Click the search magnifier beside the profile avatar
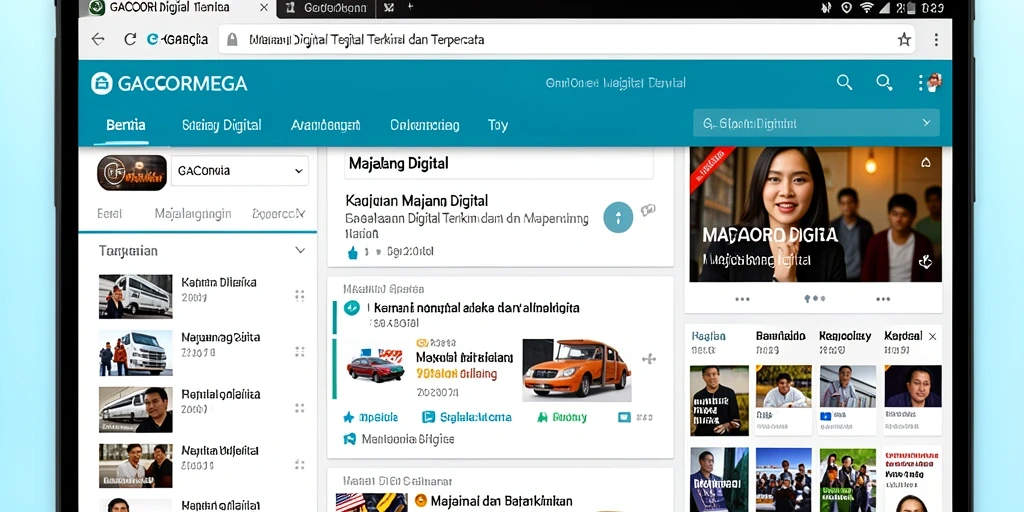1024x512 pixels. tap(884, 82)
